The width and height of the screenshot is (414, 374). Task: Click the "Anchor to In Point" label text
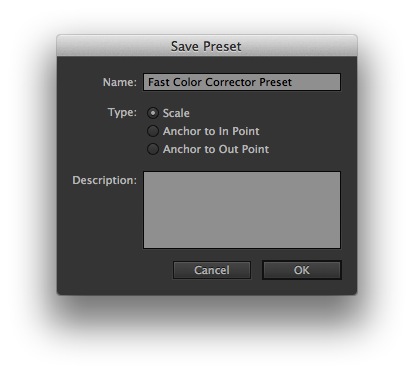pos(211,131)
